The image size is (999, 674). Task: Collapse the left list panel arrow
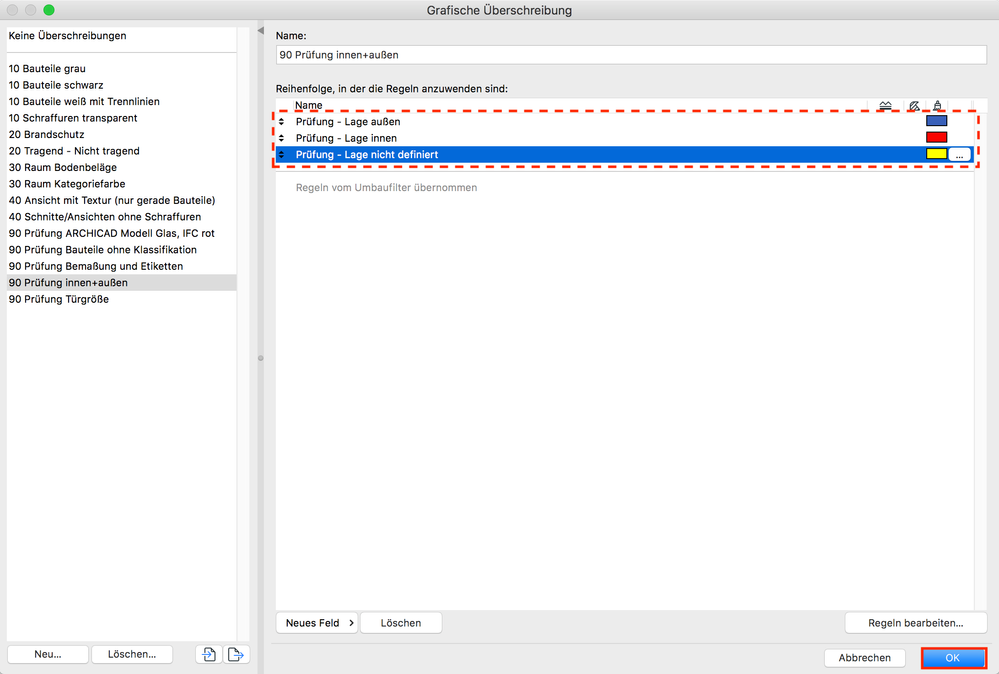261,31
